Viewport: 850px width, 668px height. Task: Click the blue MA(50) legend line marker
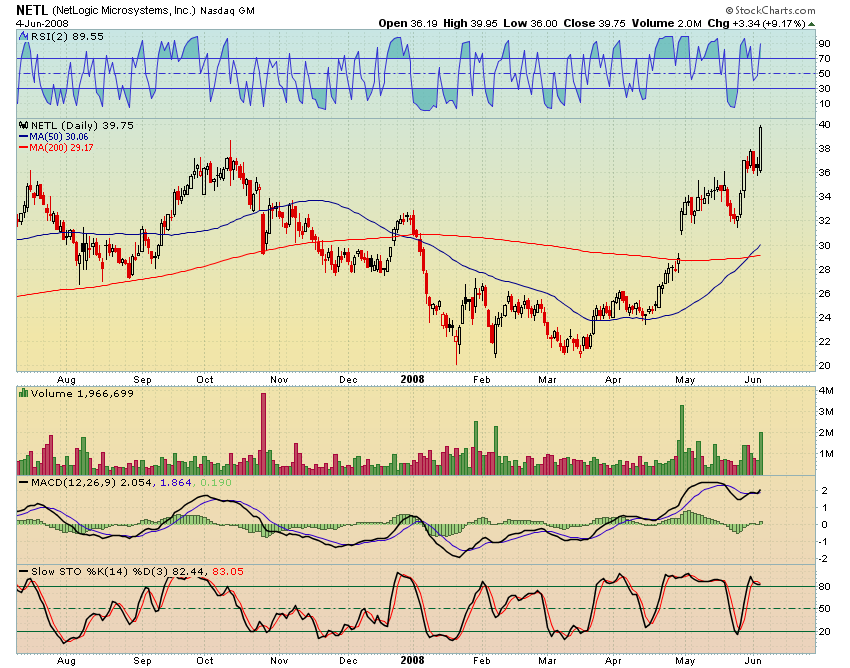[23, 137]
